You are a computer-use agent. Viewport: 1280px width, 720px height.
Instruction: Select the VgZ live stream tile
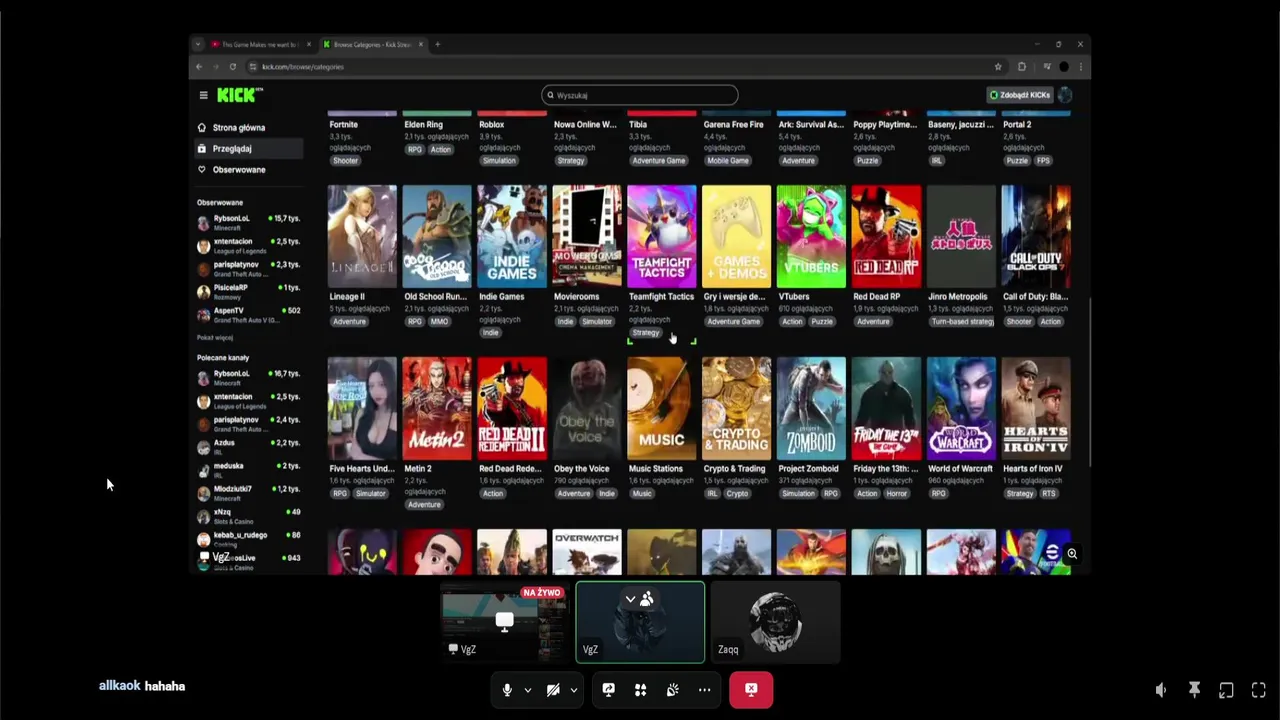pos(505,622)
